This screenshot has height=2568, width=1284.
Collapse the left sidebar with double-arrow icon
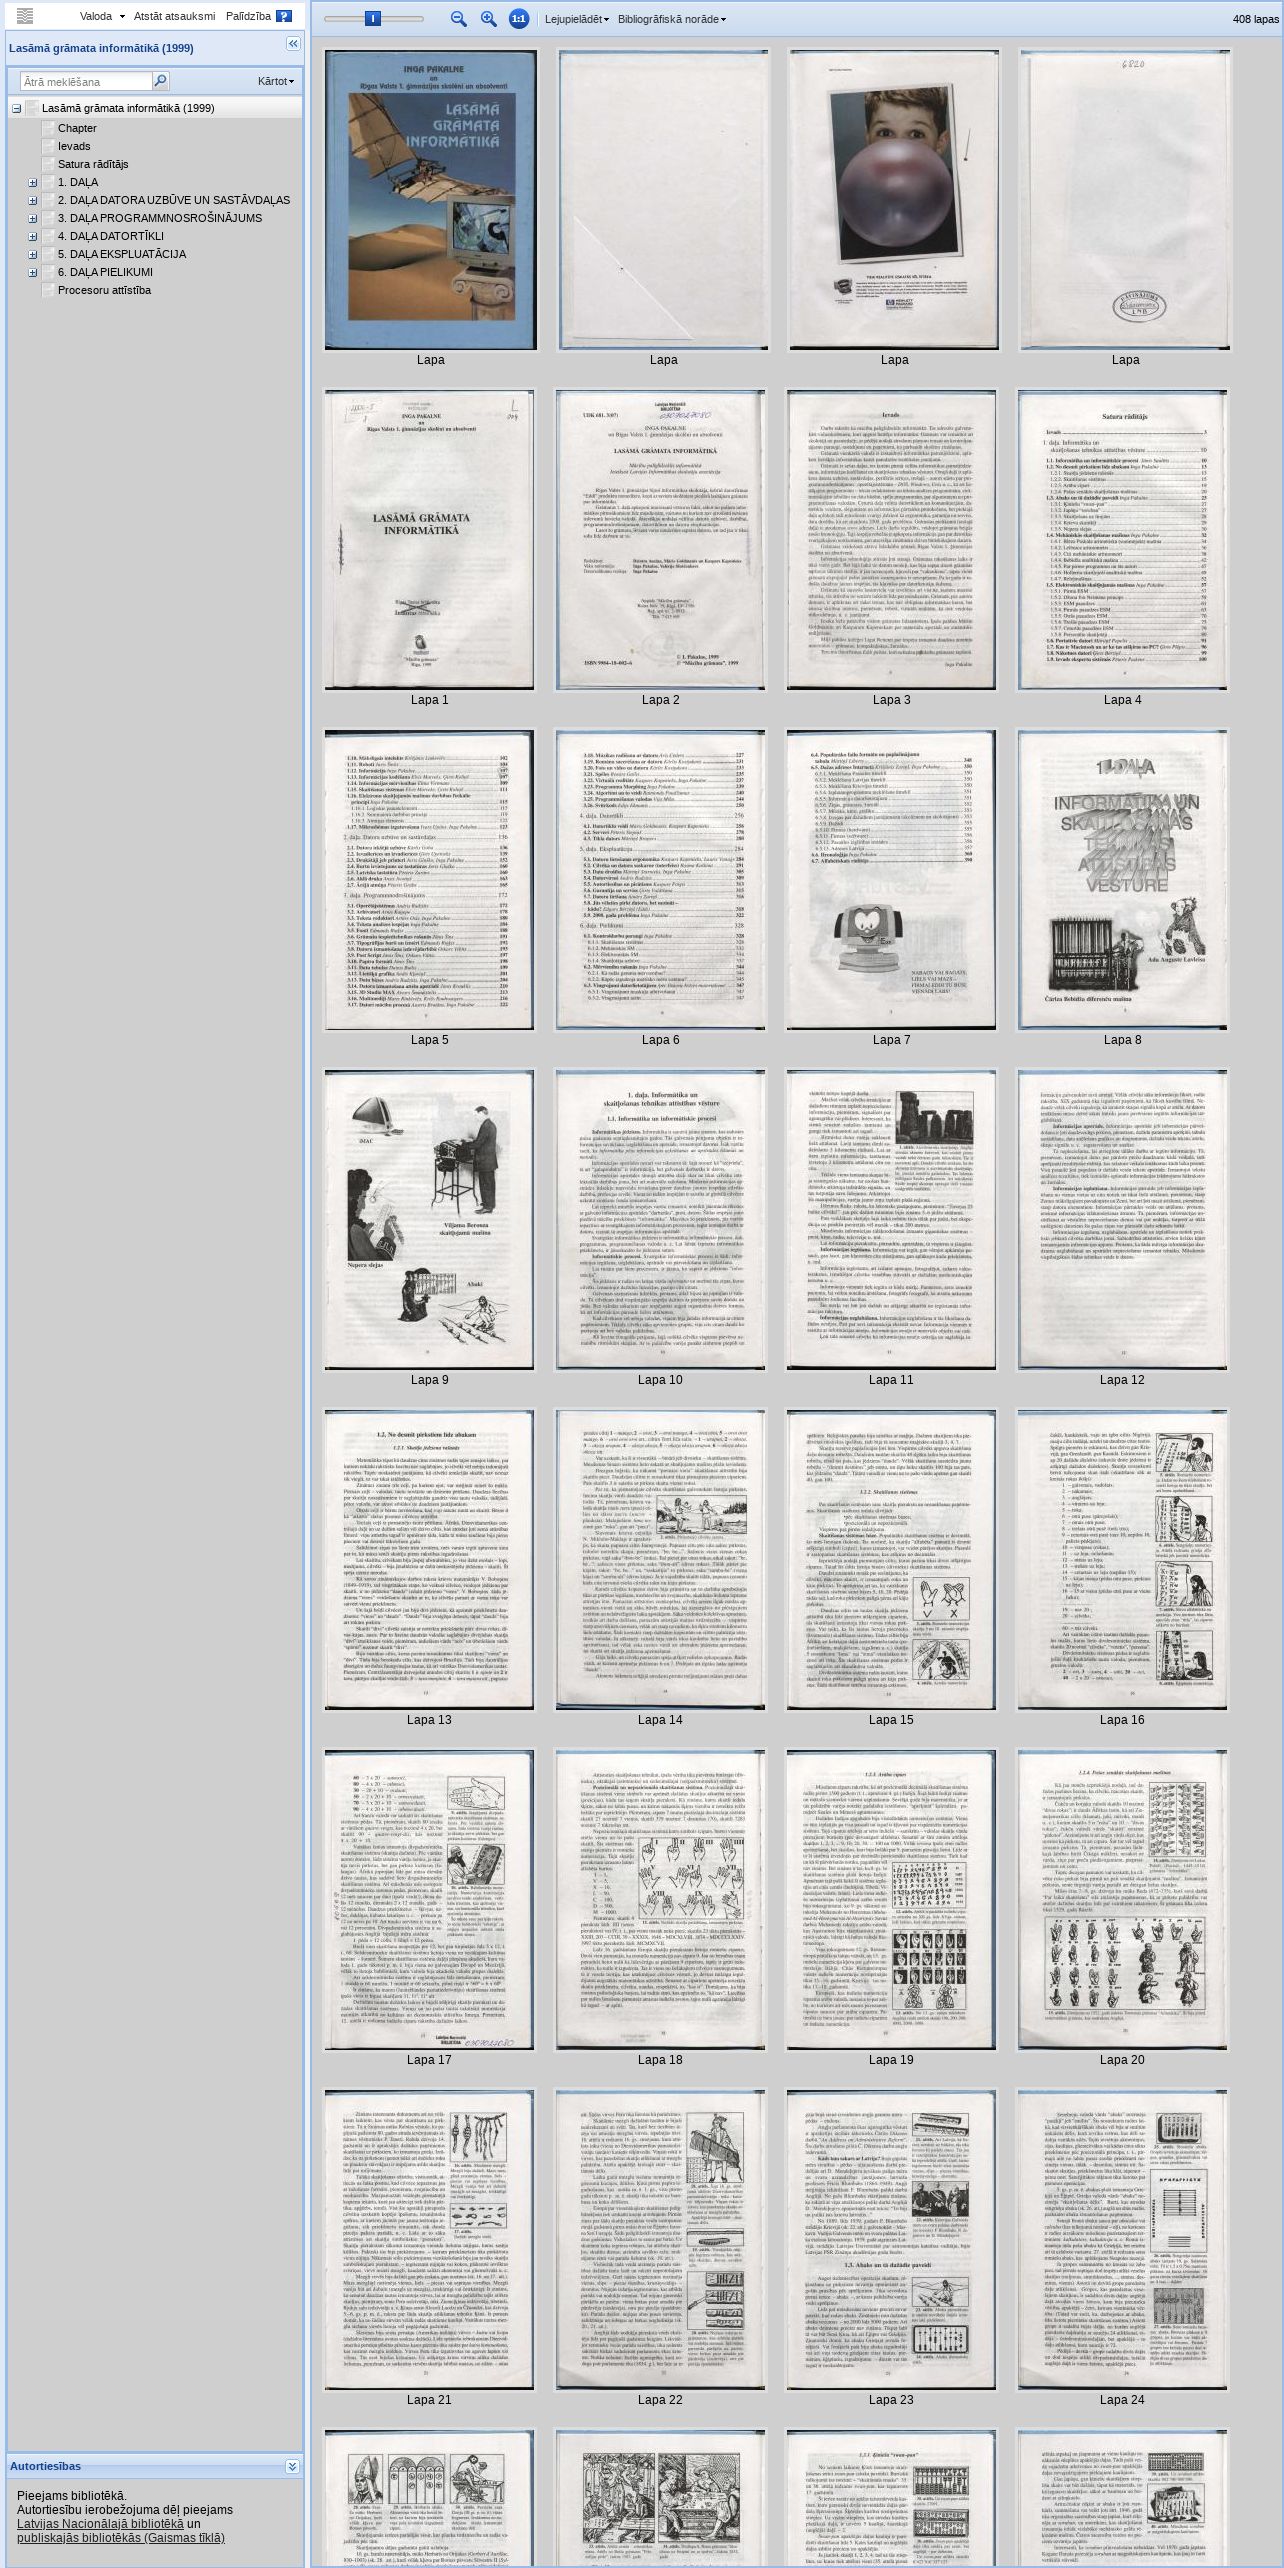tap(293, 44)
